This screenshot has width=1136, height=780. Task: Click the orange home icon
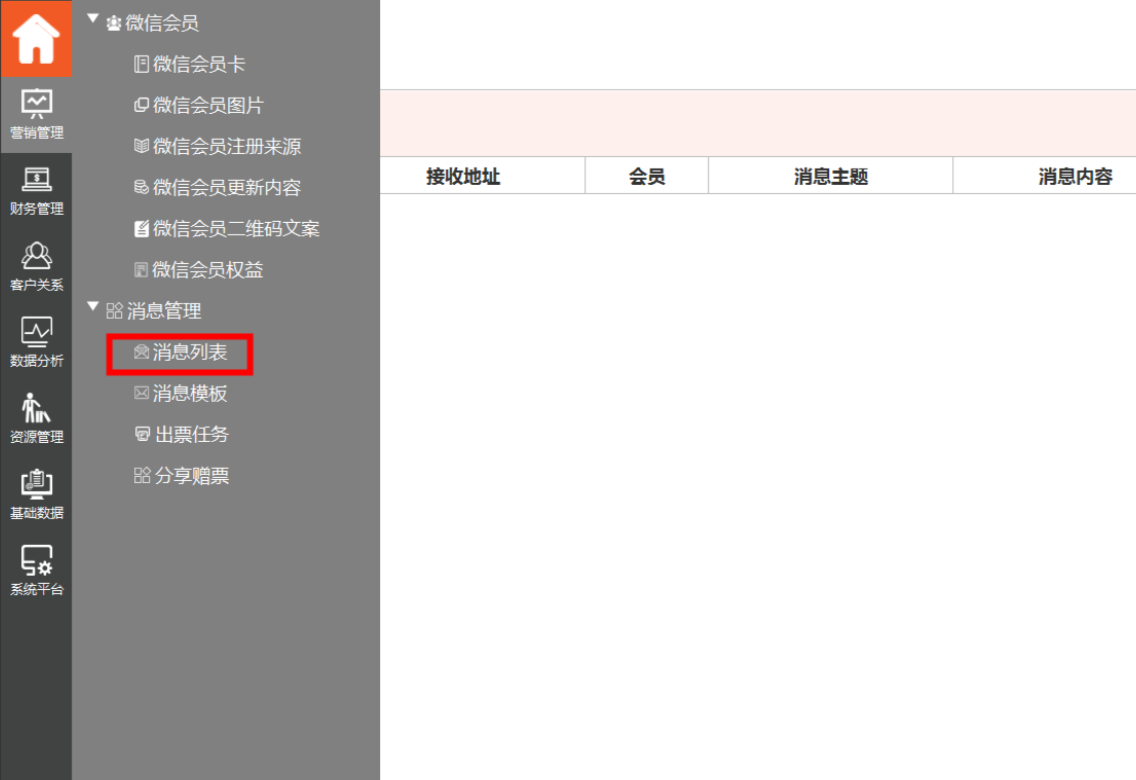click(x=36, y=39)
